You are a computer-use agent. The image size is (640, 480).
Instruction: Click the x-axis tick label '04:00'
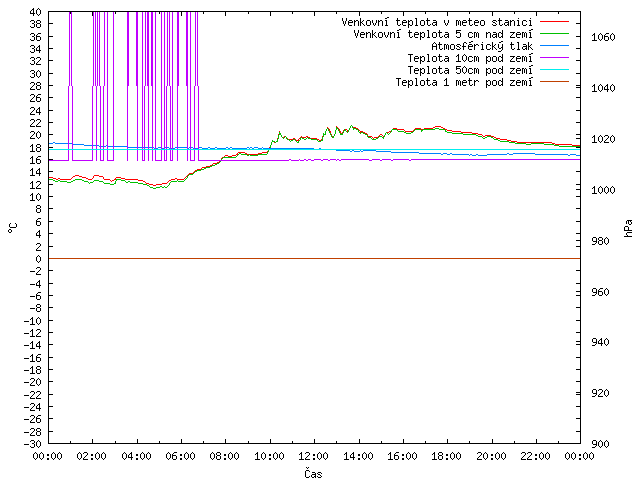click(136, 456)
